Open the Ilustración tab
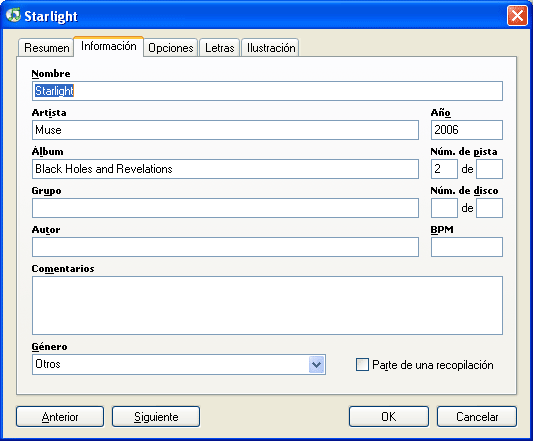The image size is (533, 441). point(271,48)
